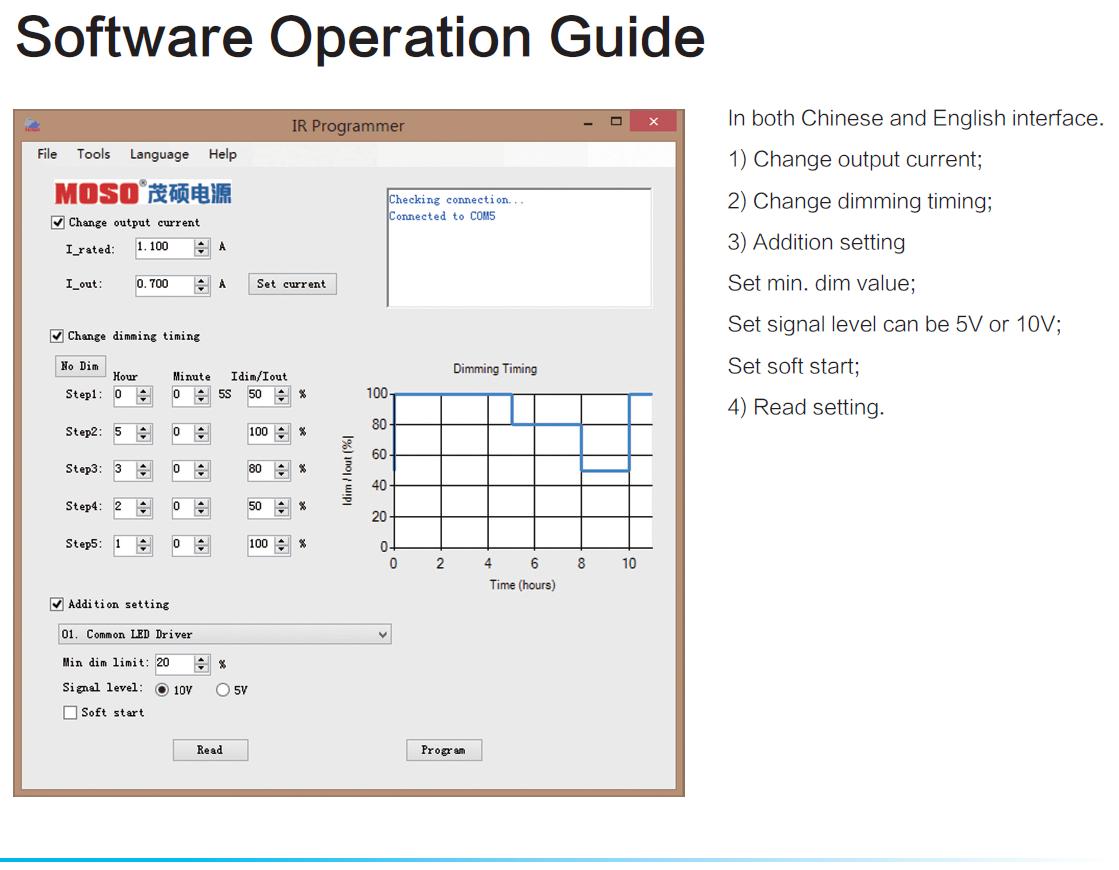
Task: Adjust the Step4 Minute spinner
Action: click(202, 507)
